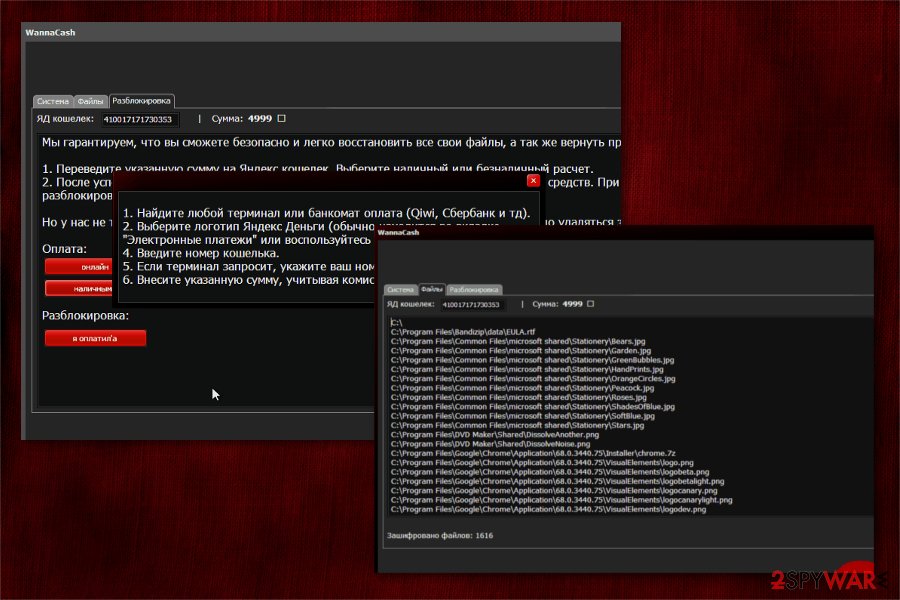This screenshot has height=600, width=900.
Task: Click the Разблокировка: heading above the pay-confirm button
Action: [86, 315]
